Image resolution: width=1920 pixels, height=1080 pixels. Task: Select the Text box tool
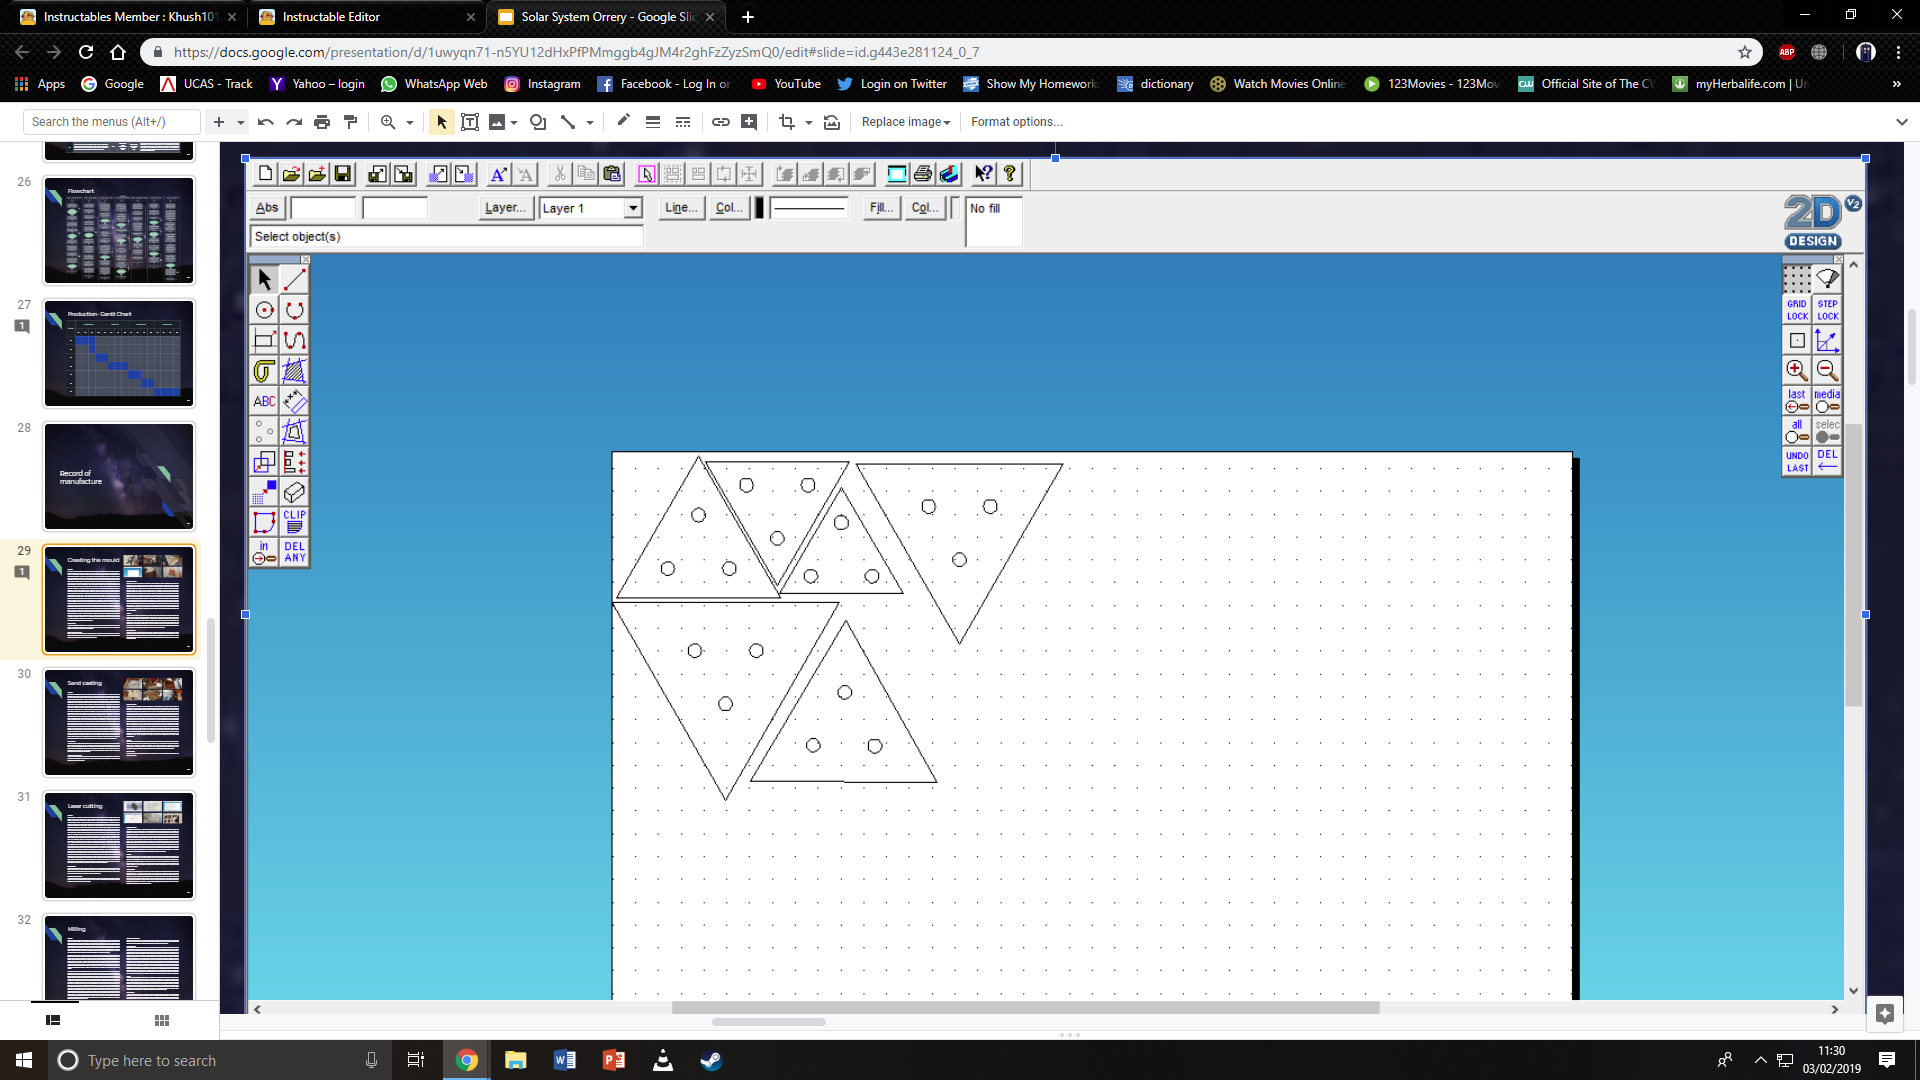pyautogui.click(x=469, y=122)
